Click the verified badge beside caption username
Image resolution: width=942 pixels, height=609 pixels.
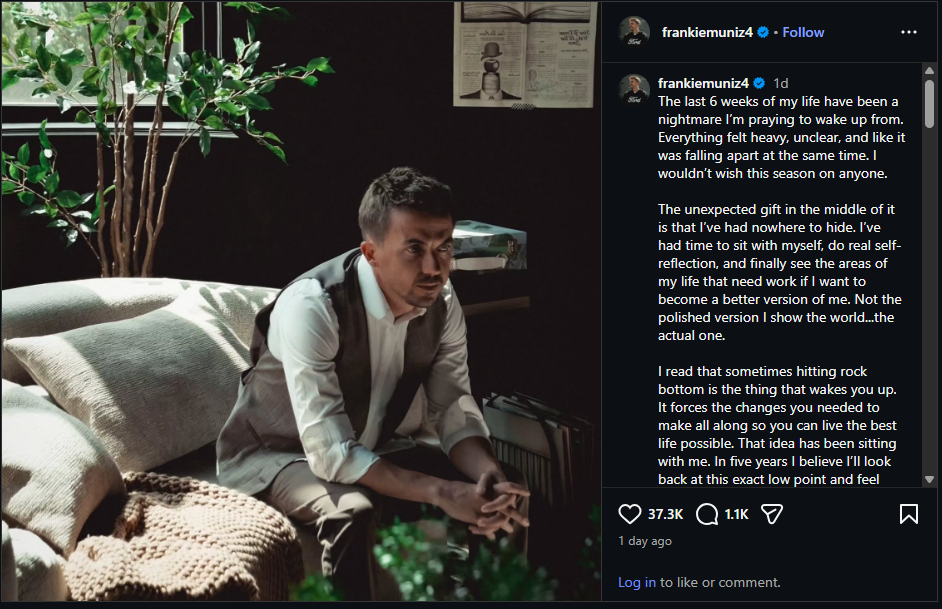point(759,83)
